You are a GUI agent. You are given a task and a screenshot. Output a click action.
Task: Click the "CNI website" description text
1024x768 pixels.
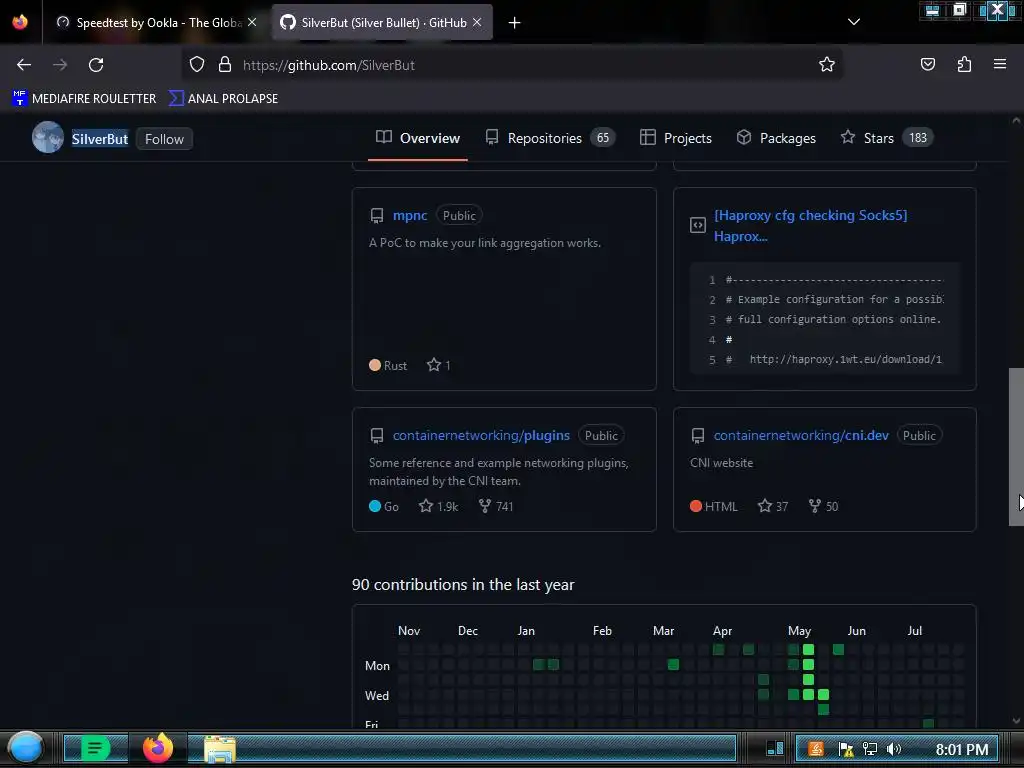tap(722, 463)
